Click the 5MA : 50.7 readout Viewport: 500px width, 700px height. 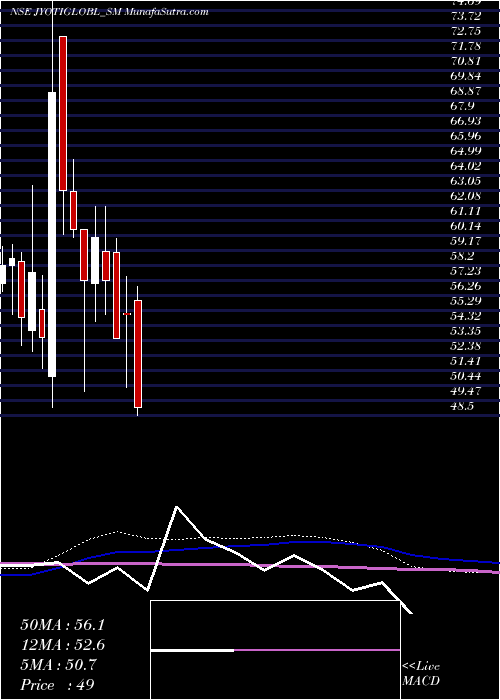(58, 665)
